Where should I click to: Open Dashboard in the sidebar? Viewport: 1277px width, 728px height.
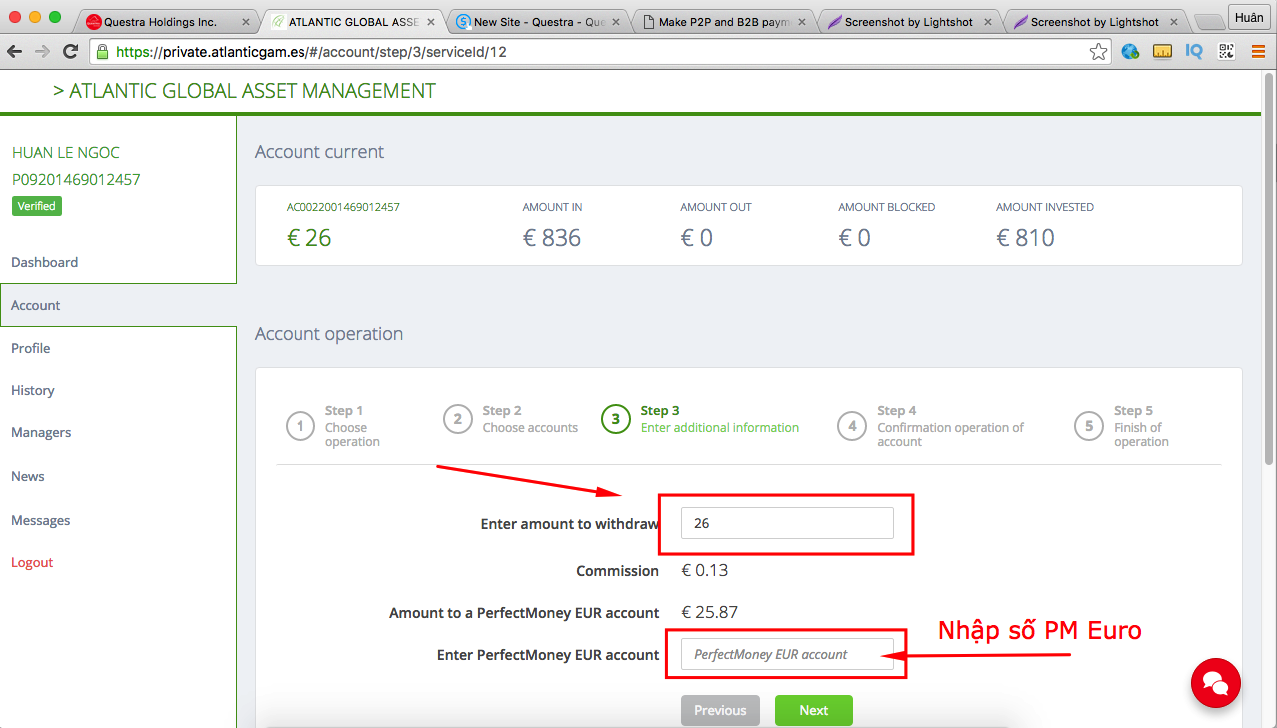pos(44,262)
